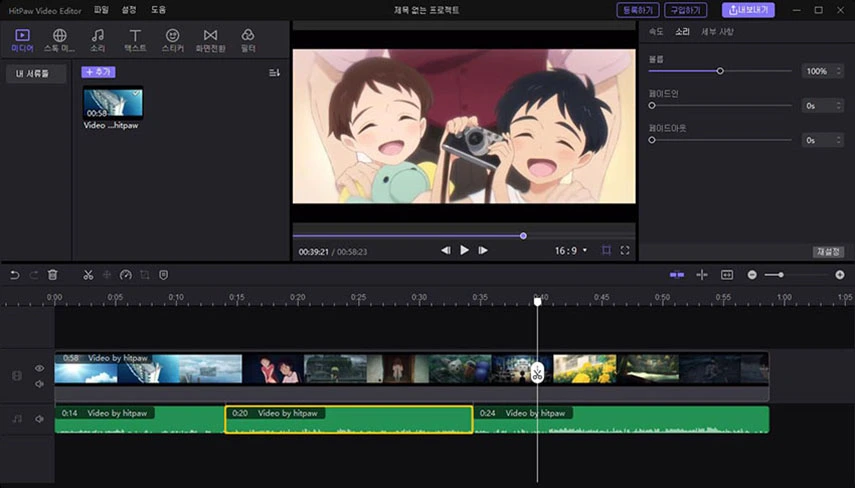Click the fade-out slider handle
The height and width of the screenshot is (488, 855).
tap(652, 140)
